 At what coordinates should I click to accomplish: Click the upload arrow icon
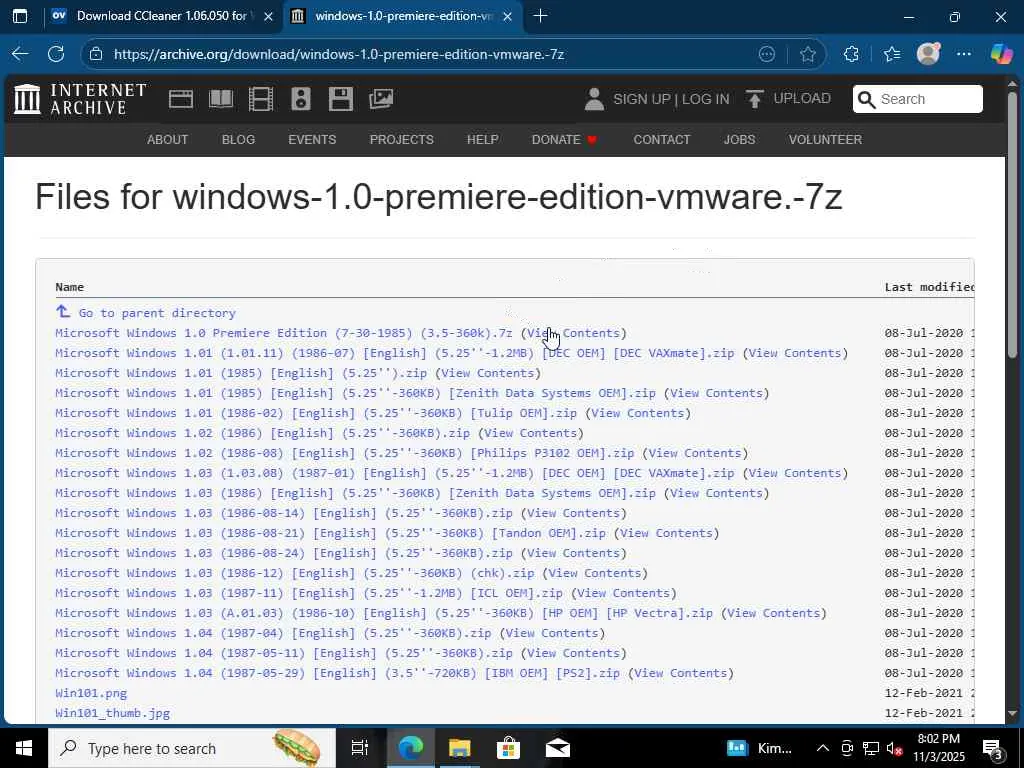pos(754,99)
